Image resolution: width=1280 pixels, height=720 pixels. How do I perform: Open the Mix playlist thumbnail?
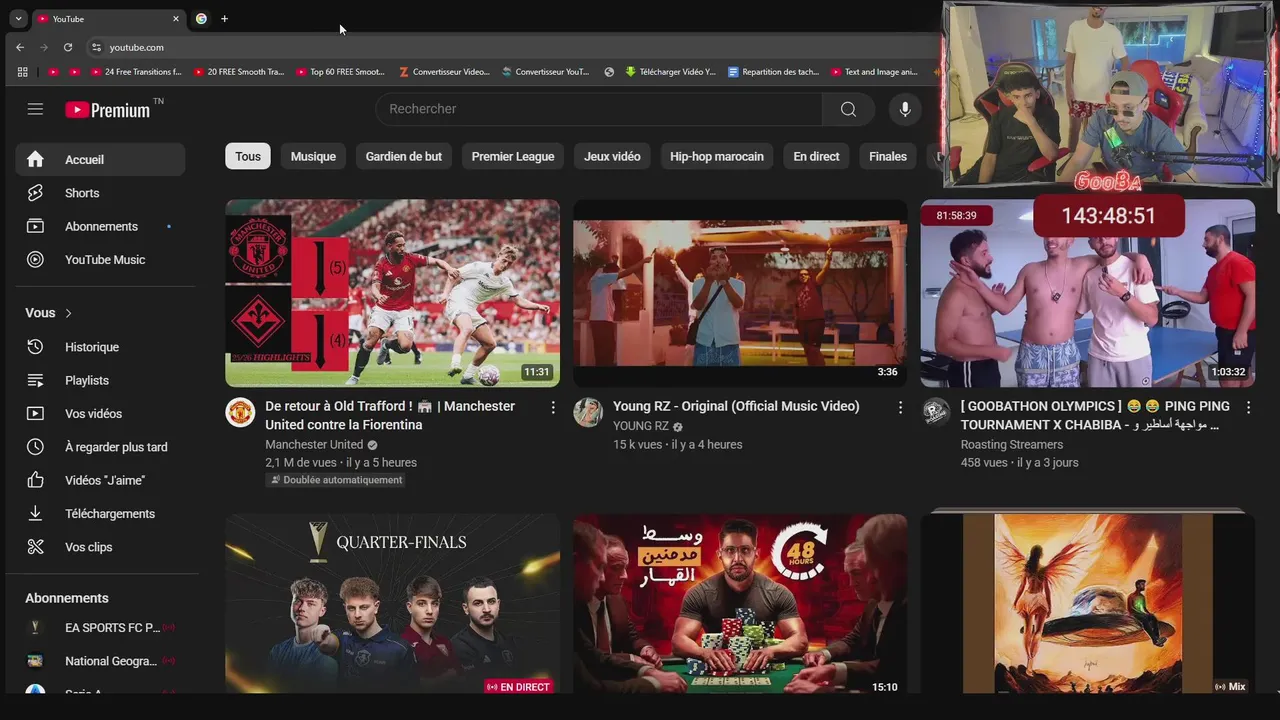pos(1087,604)
